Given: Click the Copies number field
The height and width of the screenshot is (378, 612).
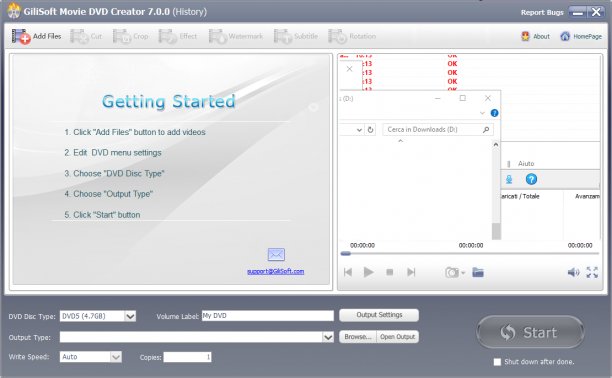Looking at the screenshot, I should [187, 357].
